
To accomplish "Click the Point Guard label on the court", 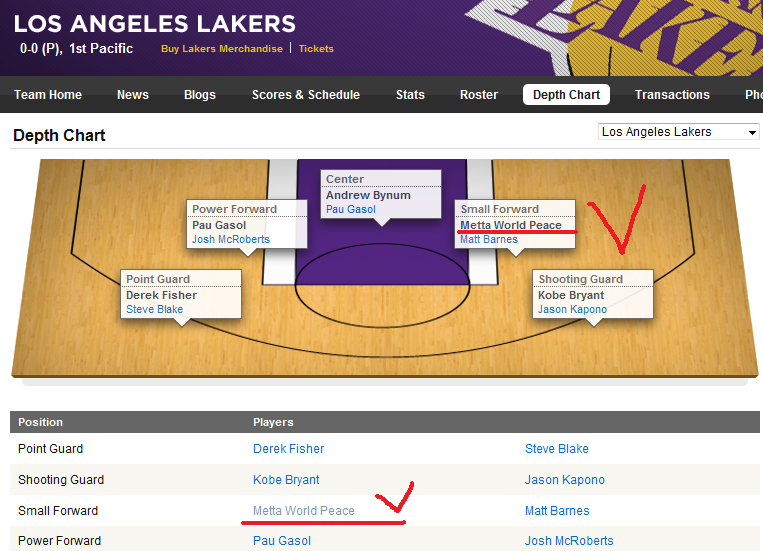I will click(158, 279).
